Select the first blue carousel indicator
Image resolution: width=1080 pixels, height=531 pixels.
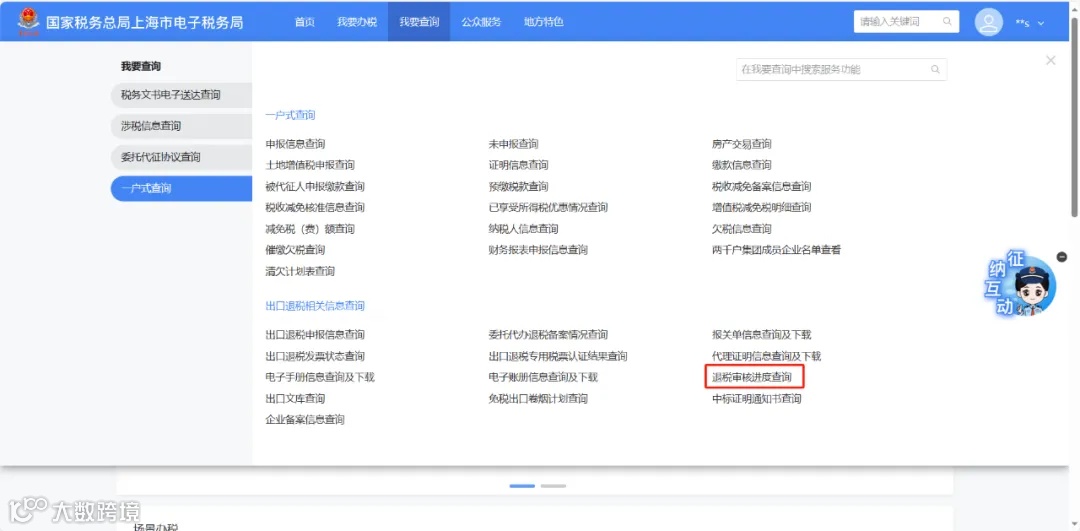coord(522,486)
